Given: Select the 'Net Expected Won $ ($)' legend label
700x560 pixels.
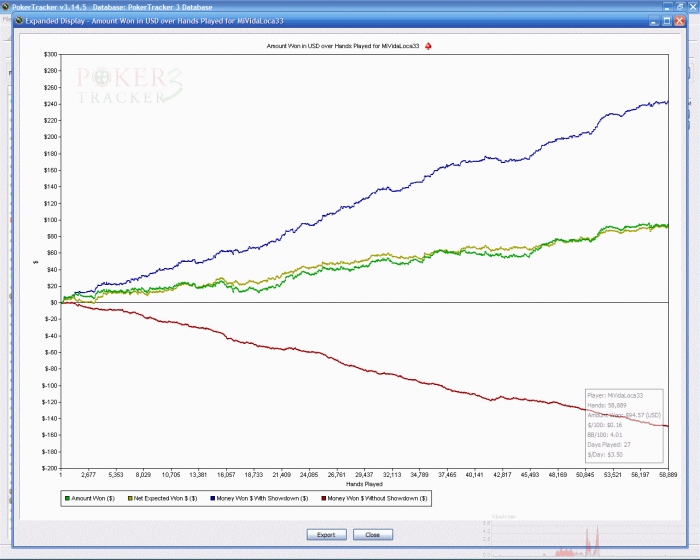Looking at the screenshot, I should 165,498.
